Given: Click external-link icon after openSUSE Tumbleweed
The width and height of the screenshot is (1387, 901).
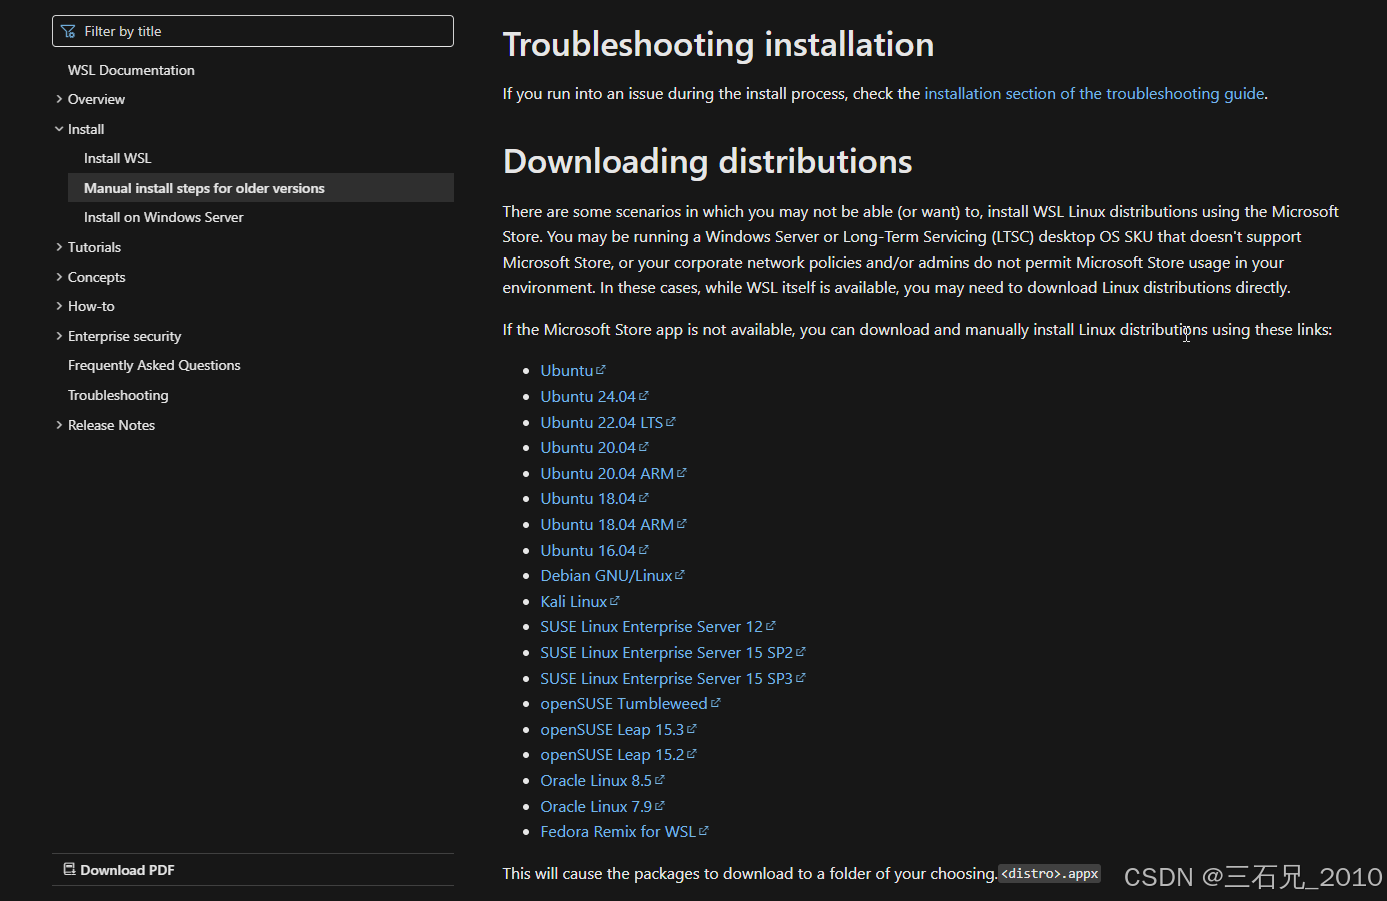Looking at the screenshot, I should [715, 702].
